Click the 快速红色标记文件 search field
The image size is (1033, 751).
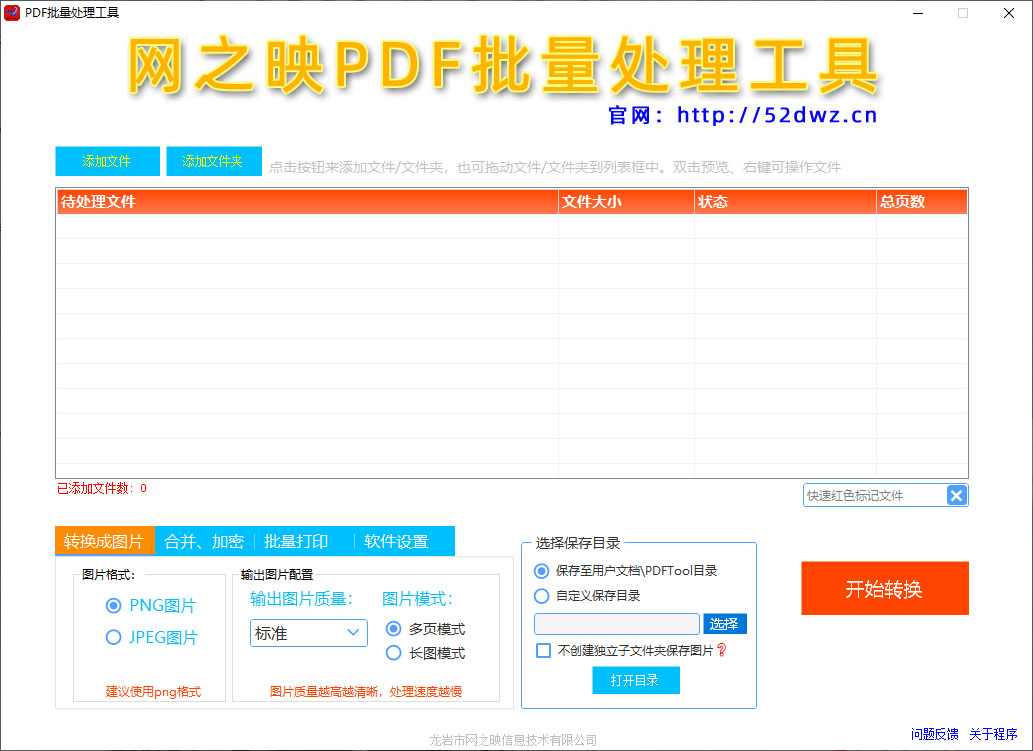[x=875, y=495]
